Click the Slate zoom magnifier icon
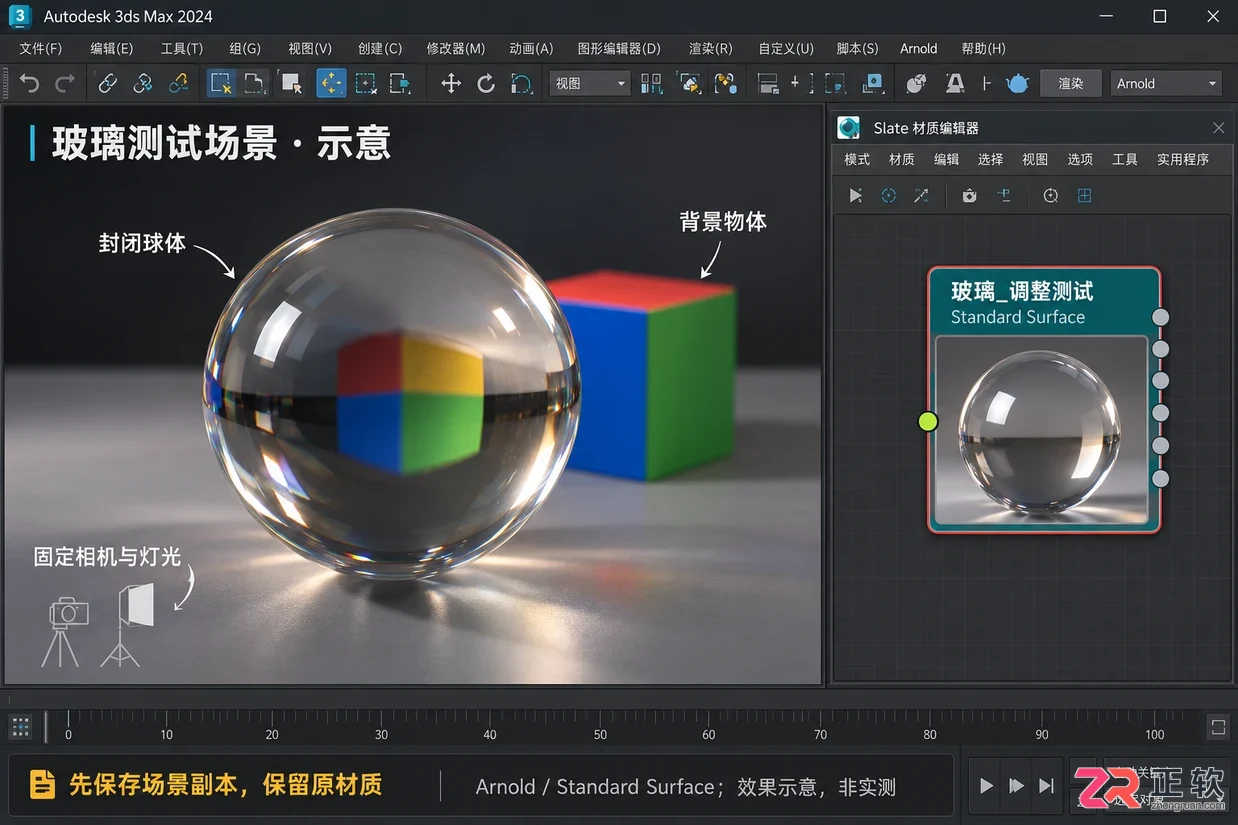The image size is (1238, 825). click(1050, 196)
